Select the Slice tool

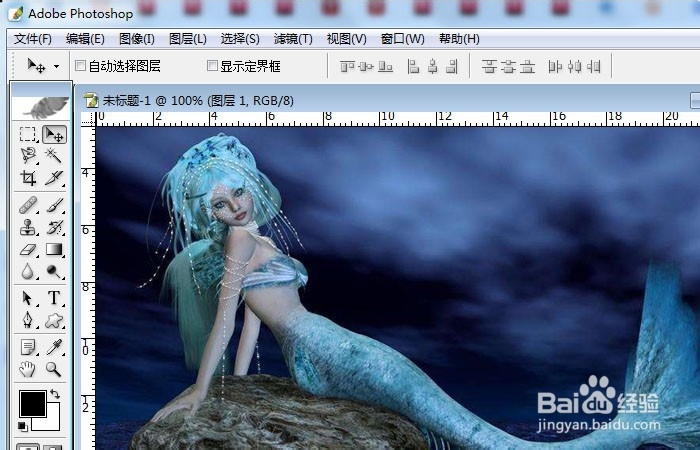coord(54,178)
